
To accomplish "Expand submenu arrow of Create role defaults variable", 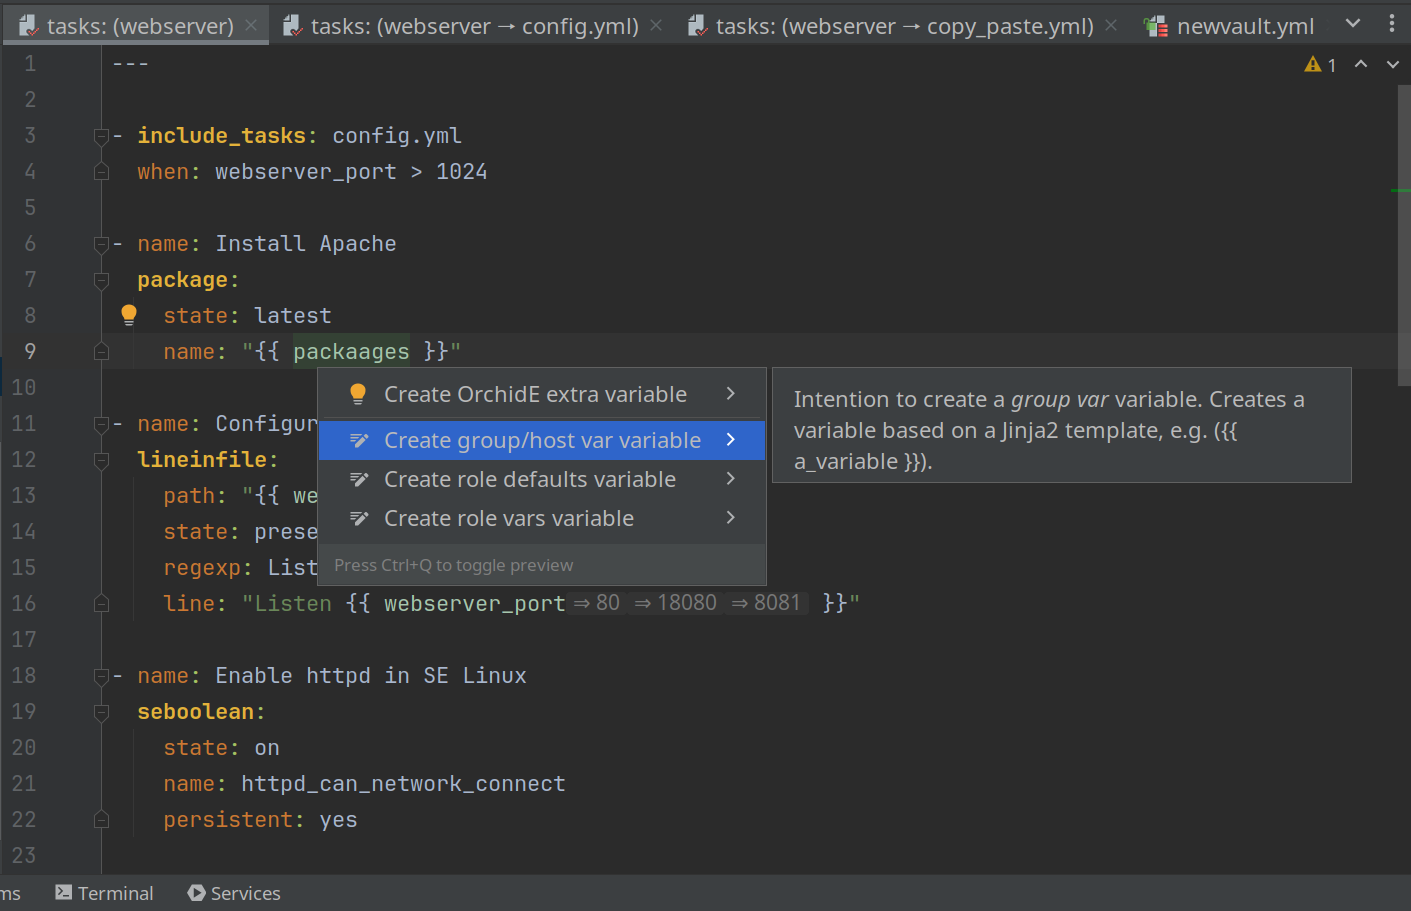I will pyautogui.click(x=731, y=479).
